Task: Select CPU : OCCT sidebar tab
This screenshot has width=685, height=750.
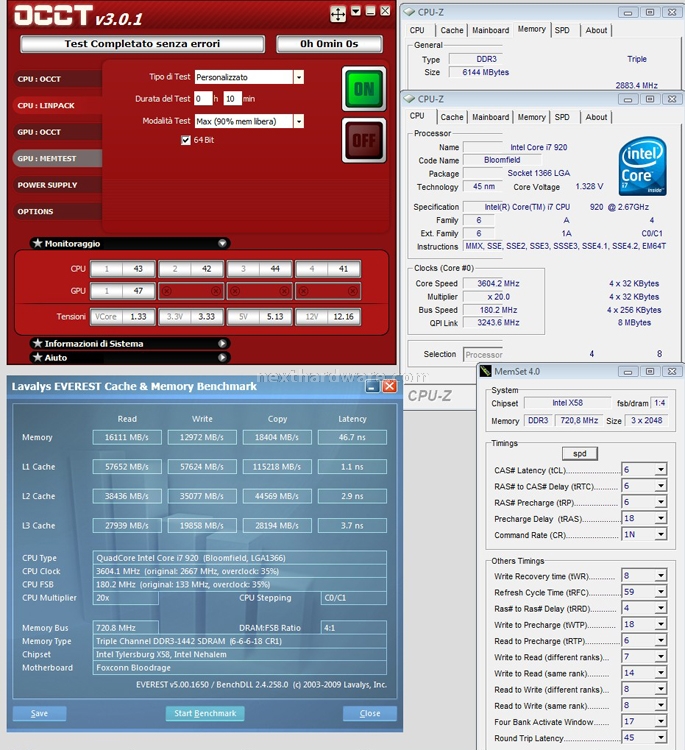Action: [x=57, y=79]
